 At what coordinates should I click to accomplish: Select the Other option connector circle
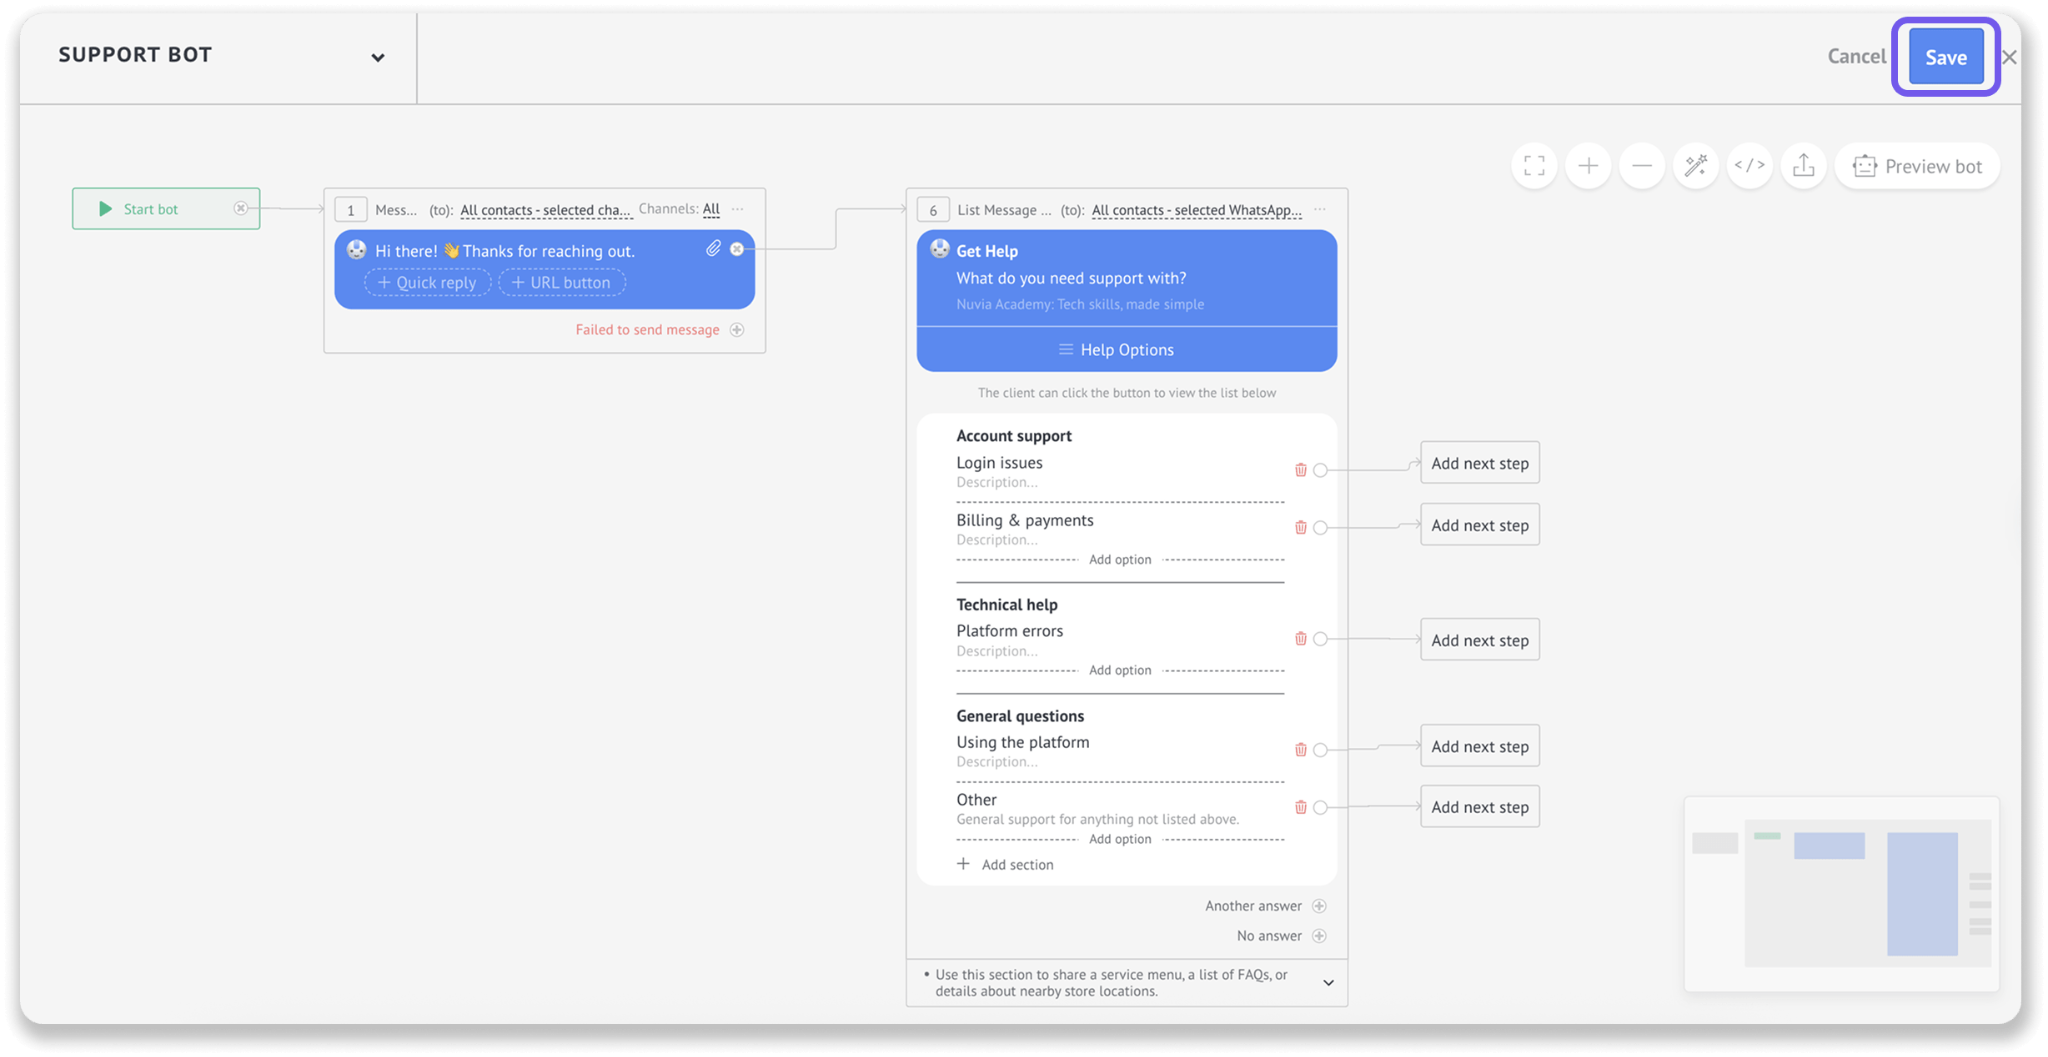coord(1320,807)
